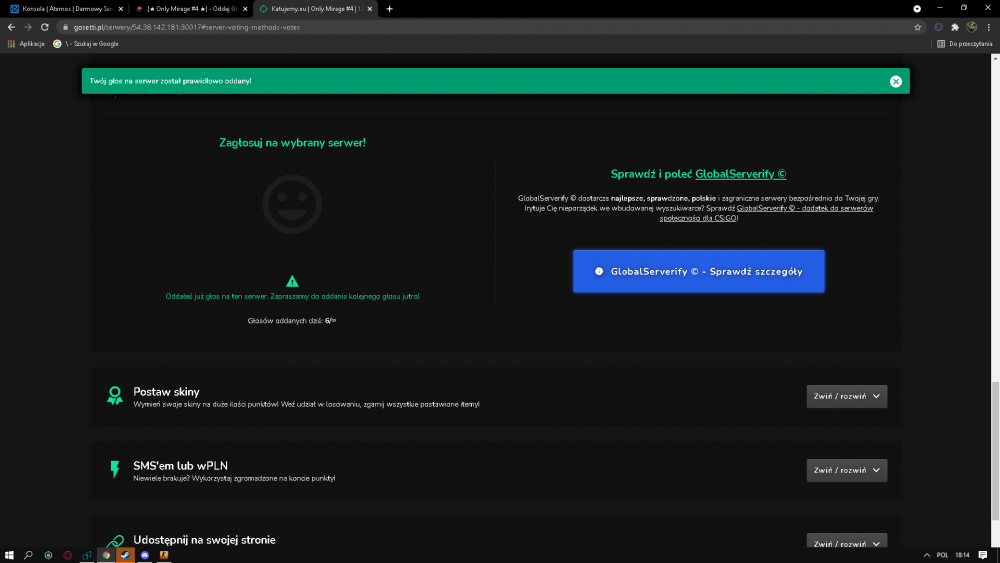Click the green warning triangle icon
The height and width of the screenshot is (563, 1000).
[x=292, y=281]
